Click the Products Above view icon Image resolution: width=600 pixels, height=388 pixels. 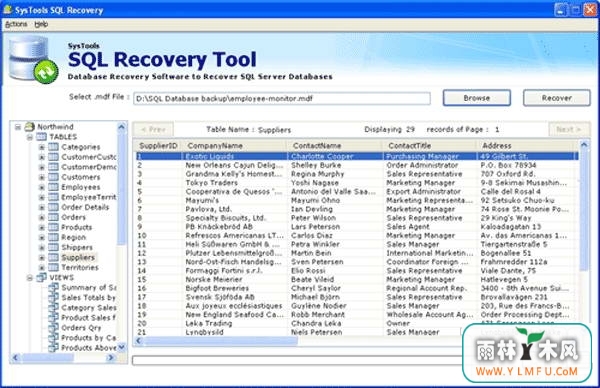pos(54,347)
